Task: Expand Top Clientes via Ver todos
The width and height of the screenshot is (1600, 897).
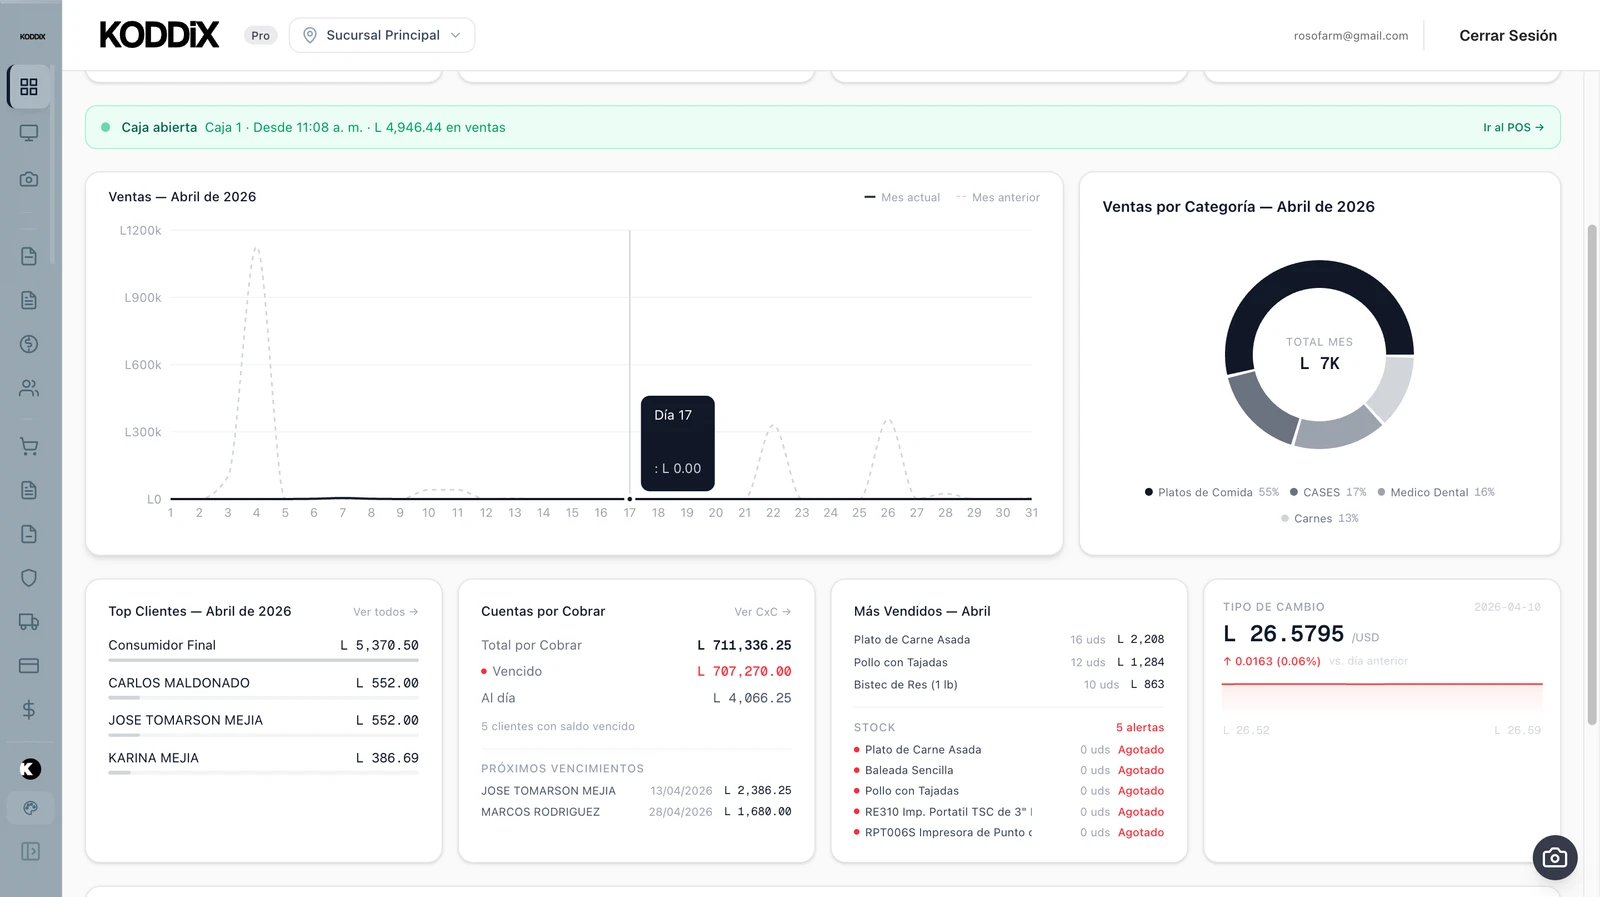Action: click(385, 612)
